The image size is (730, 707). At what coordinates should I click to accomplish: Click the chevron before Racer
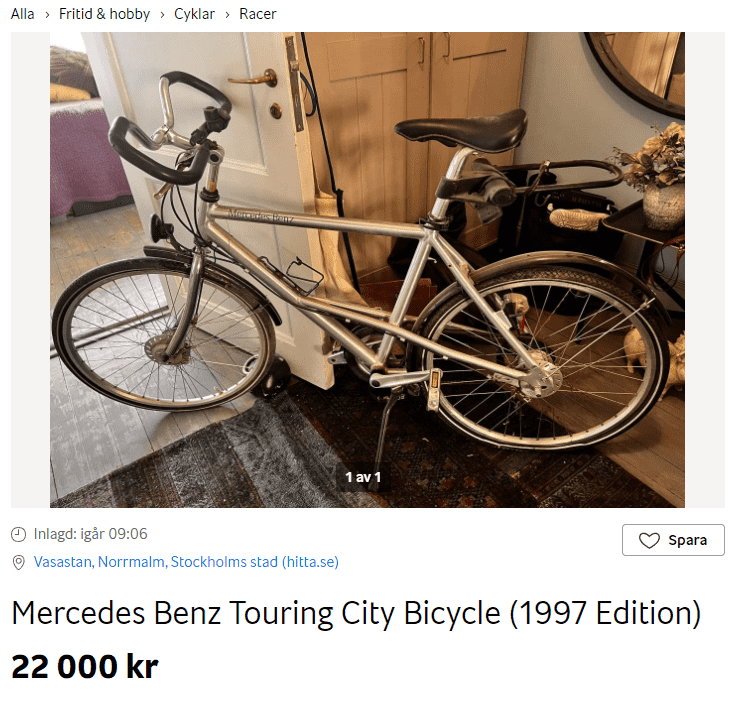click(227, 15)
